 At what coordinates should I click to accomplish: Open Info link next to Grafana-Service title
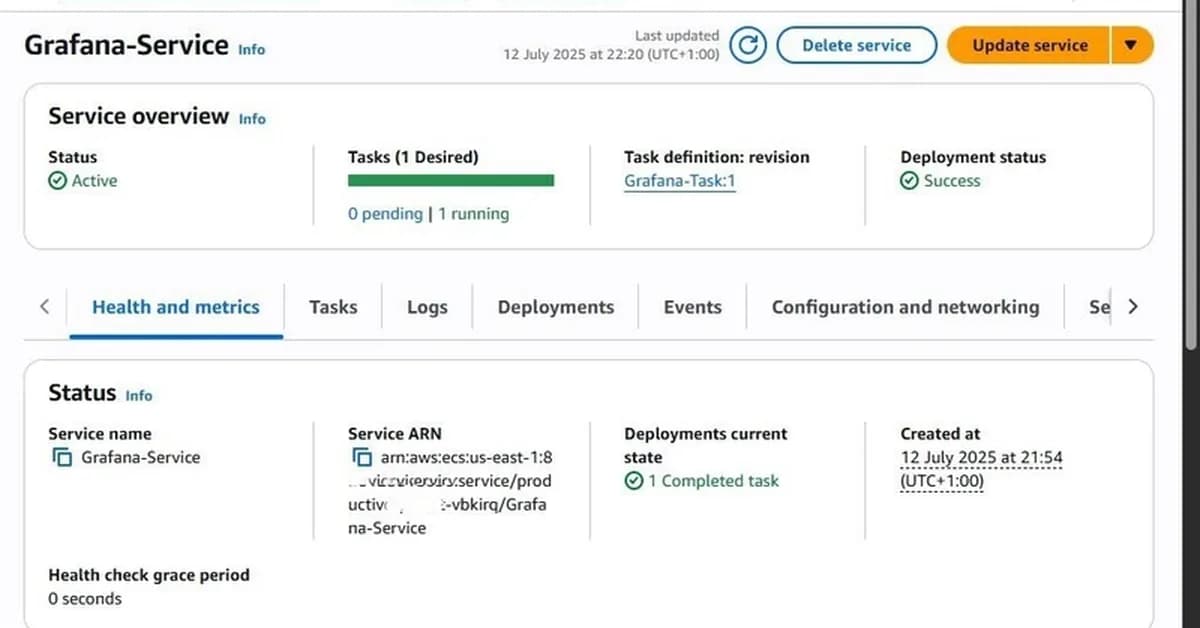point(252,48)
